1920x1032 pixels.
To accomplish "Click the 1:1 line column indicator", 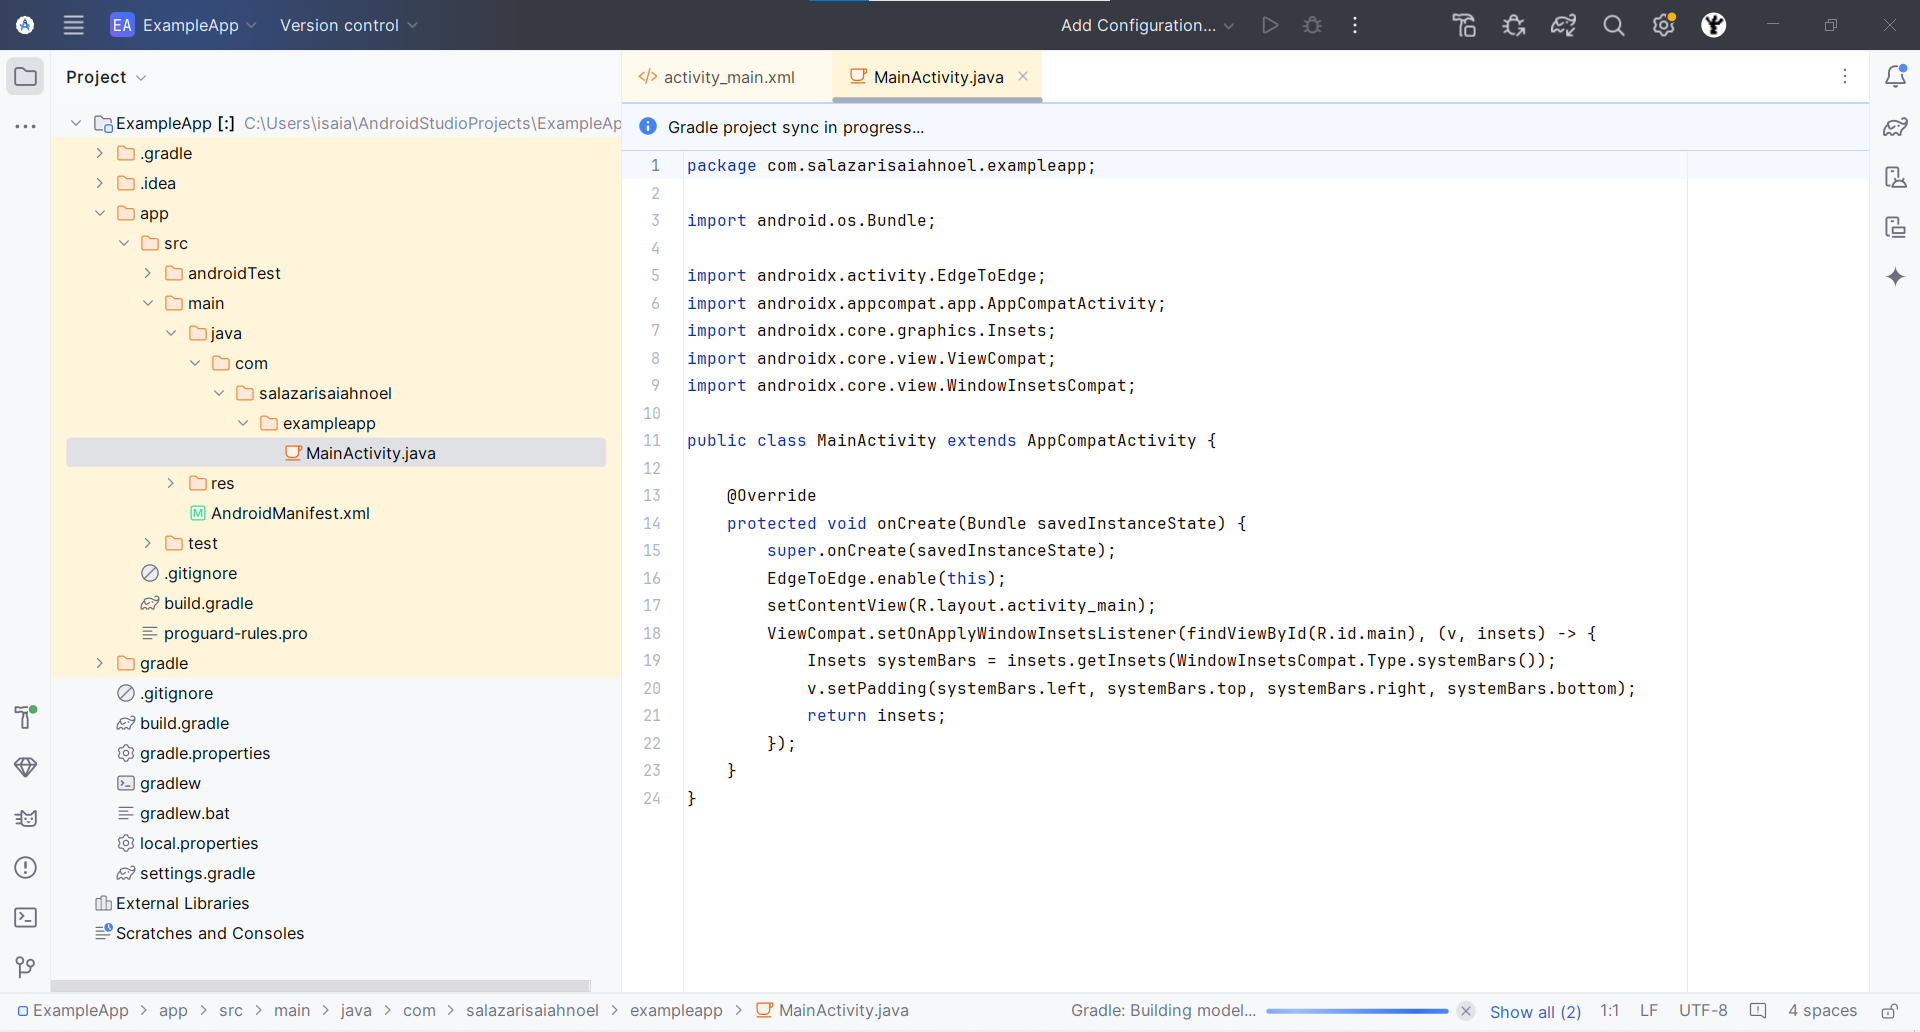I will click(1609, 1011).
